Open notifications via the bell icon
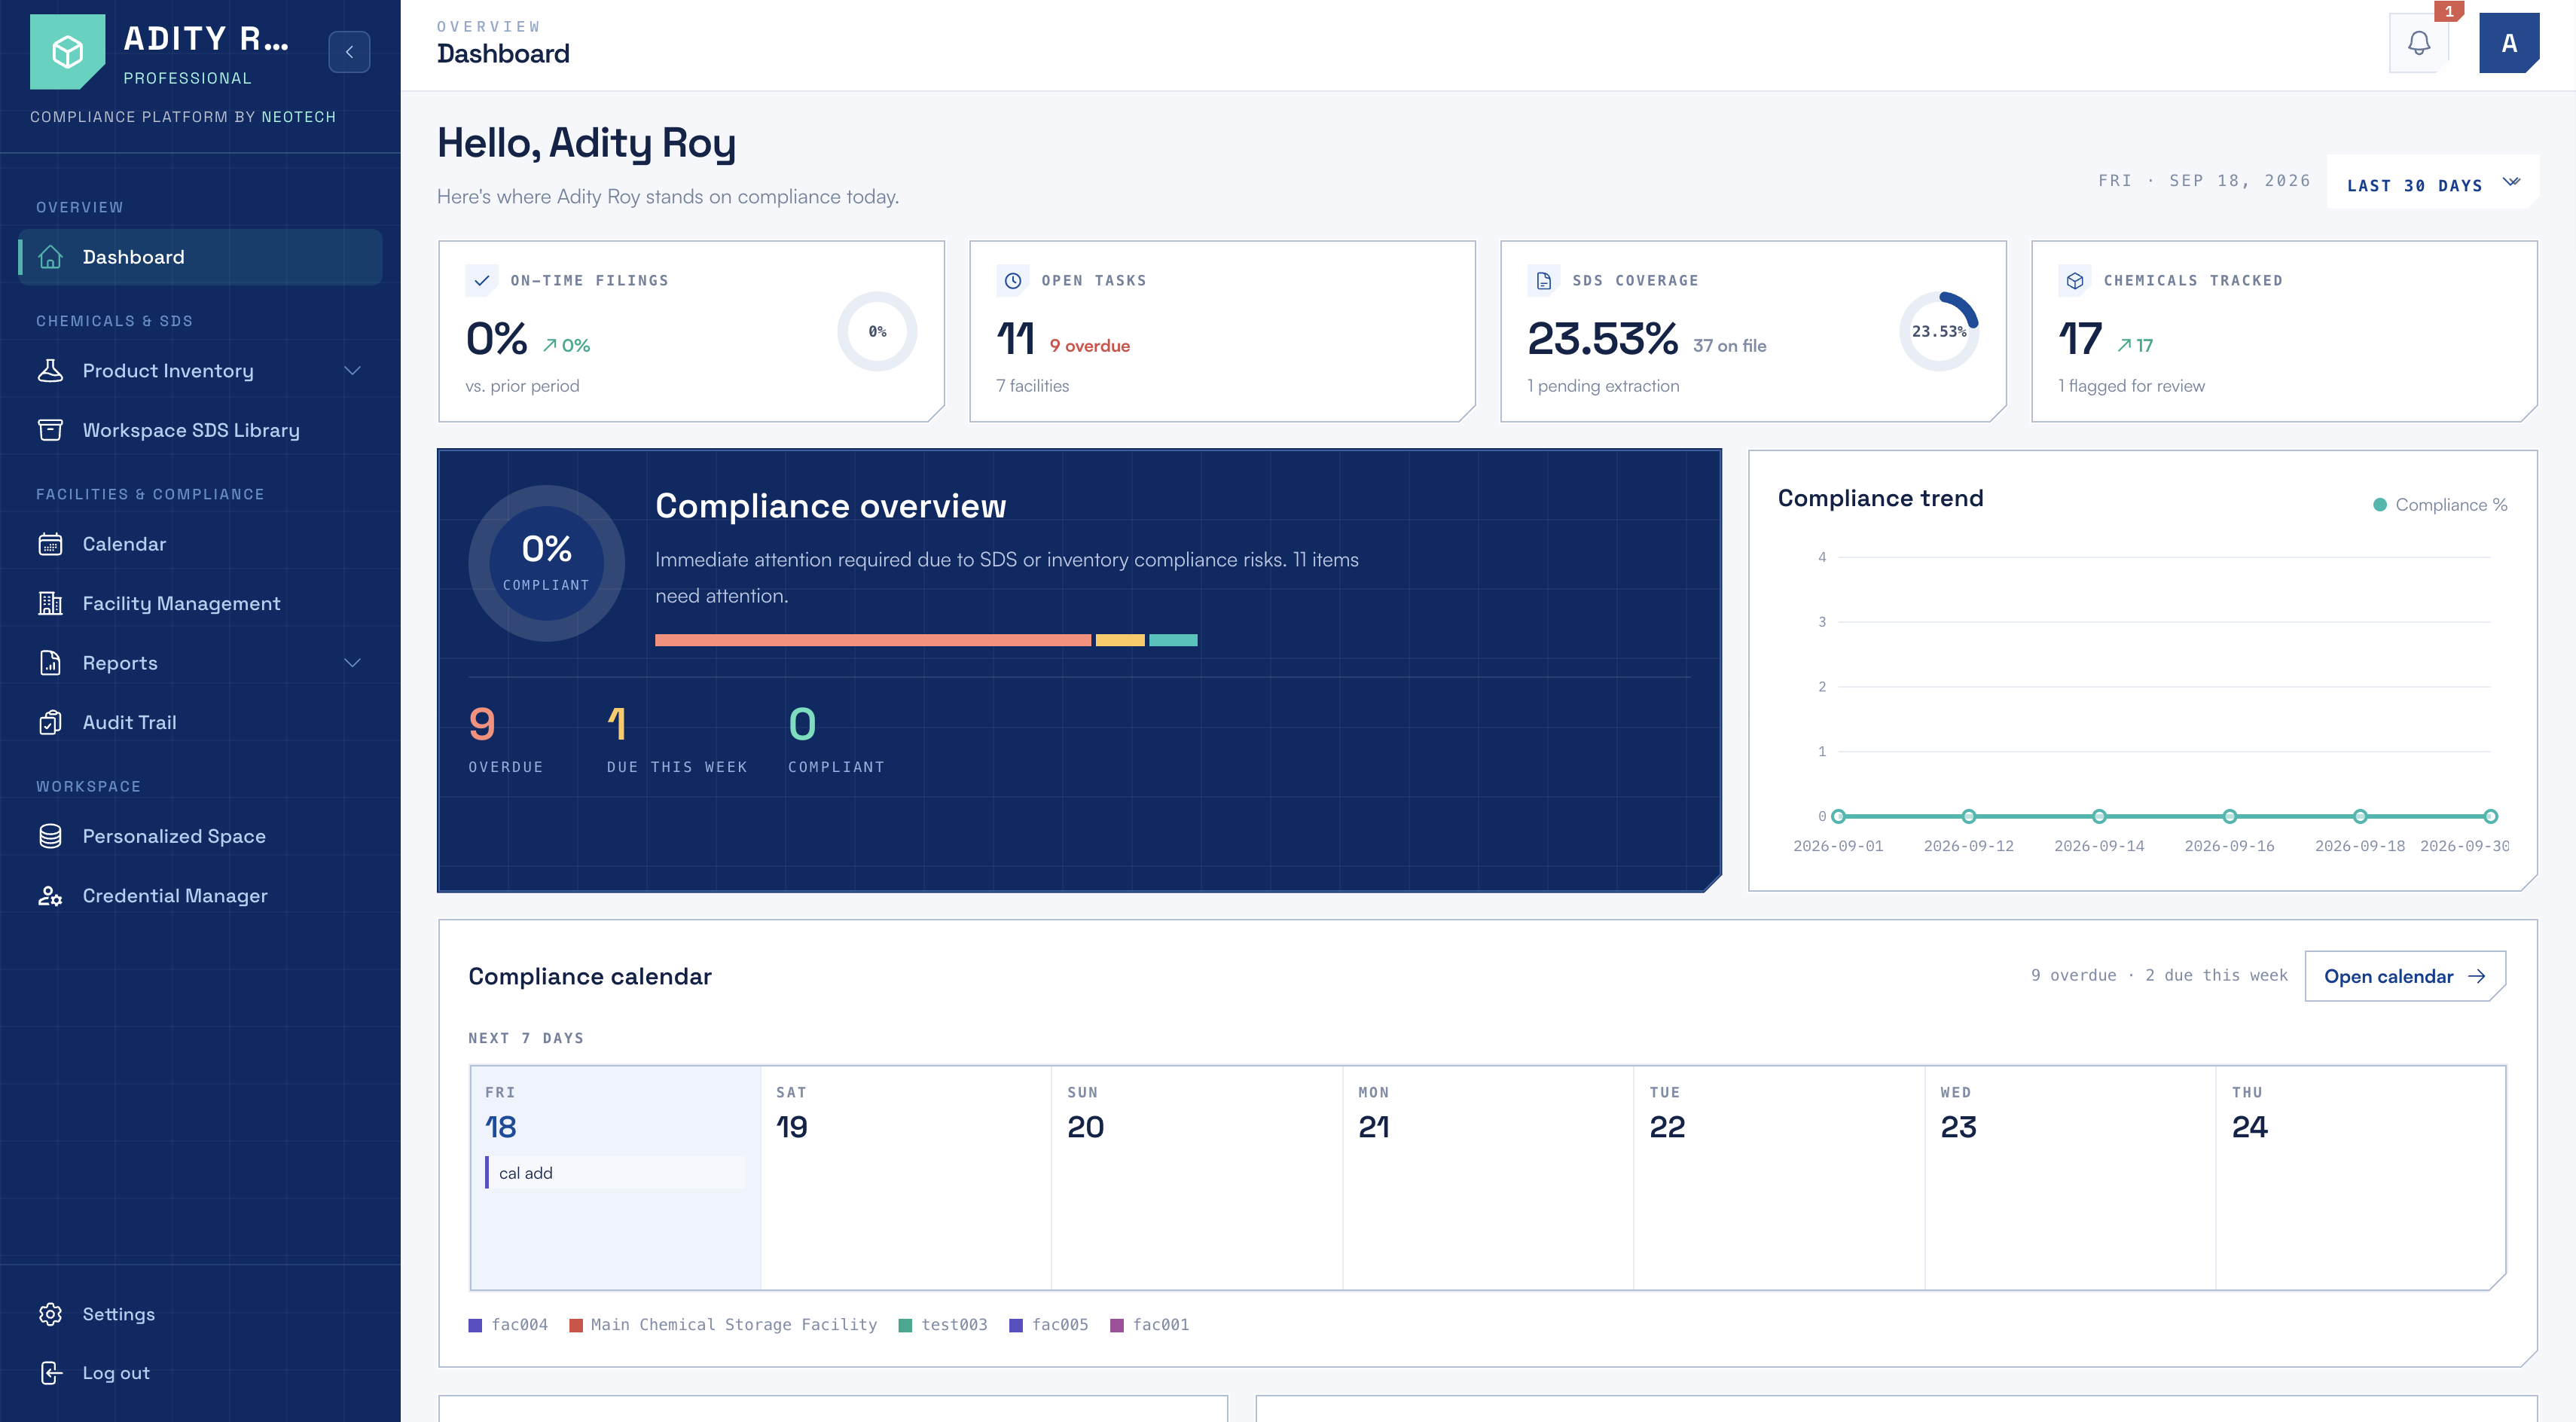 click(2419, 43)
